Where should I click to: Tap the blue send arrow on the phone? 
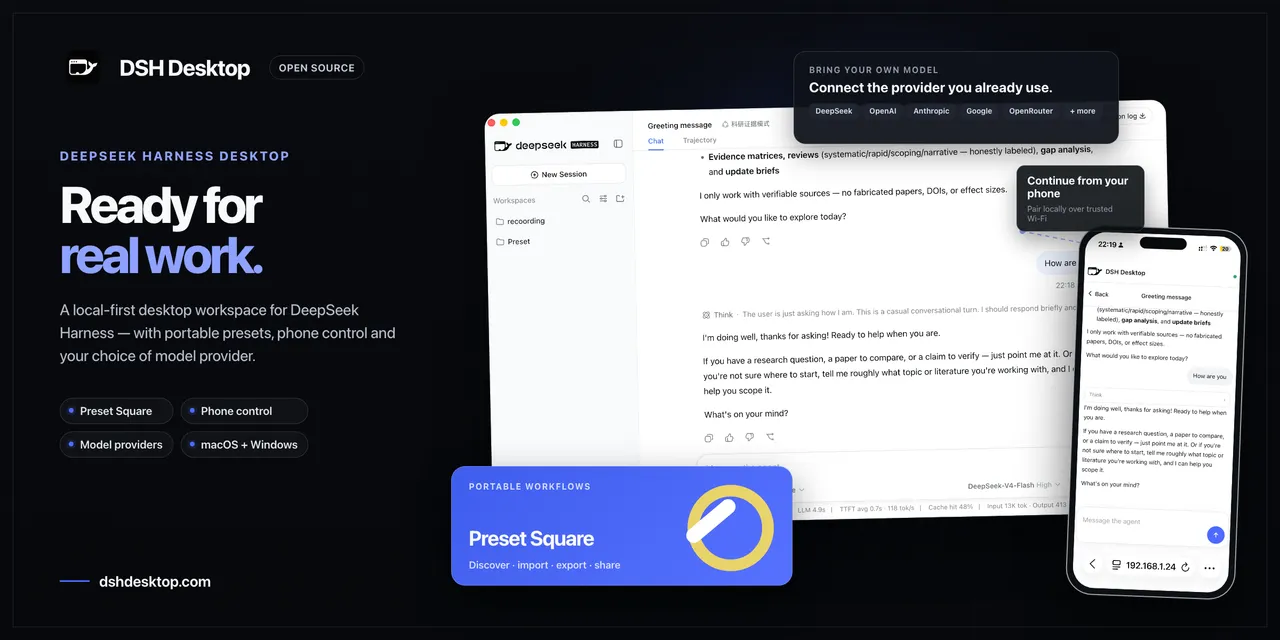point(1215,535)
